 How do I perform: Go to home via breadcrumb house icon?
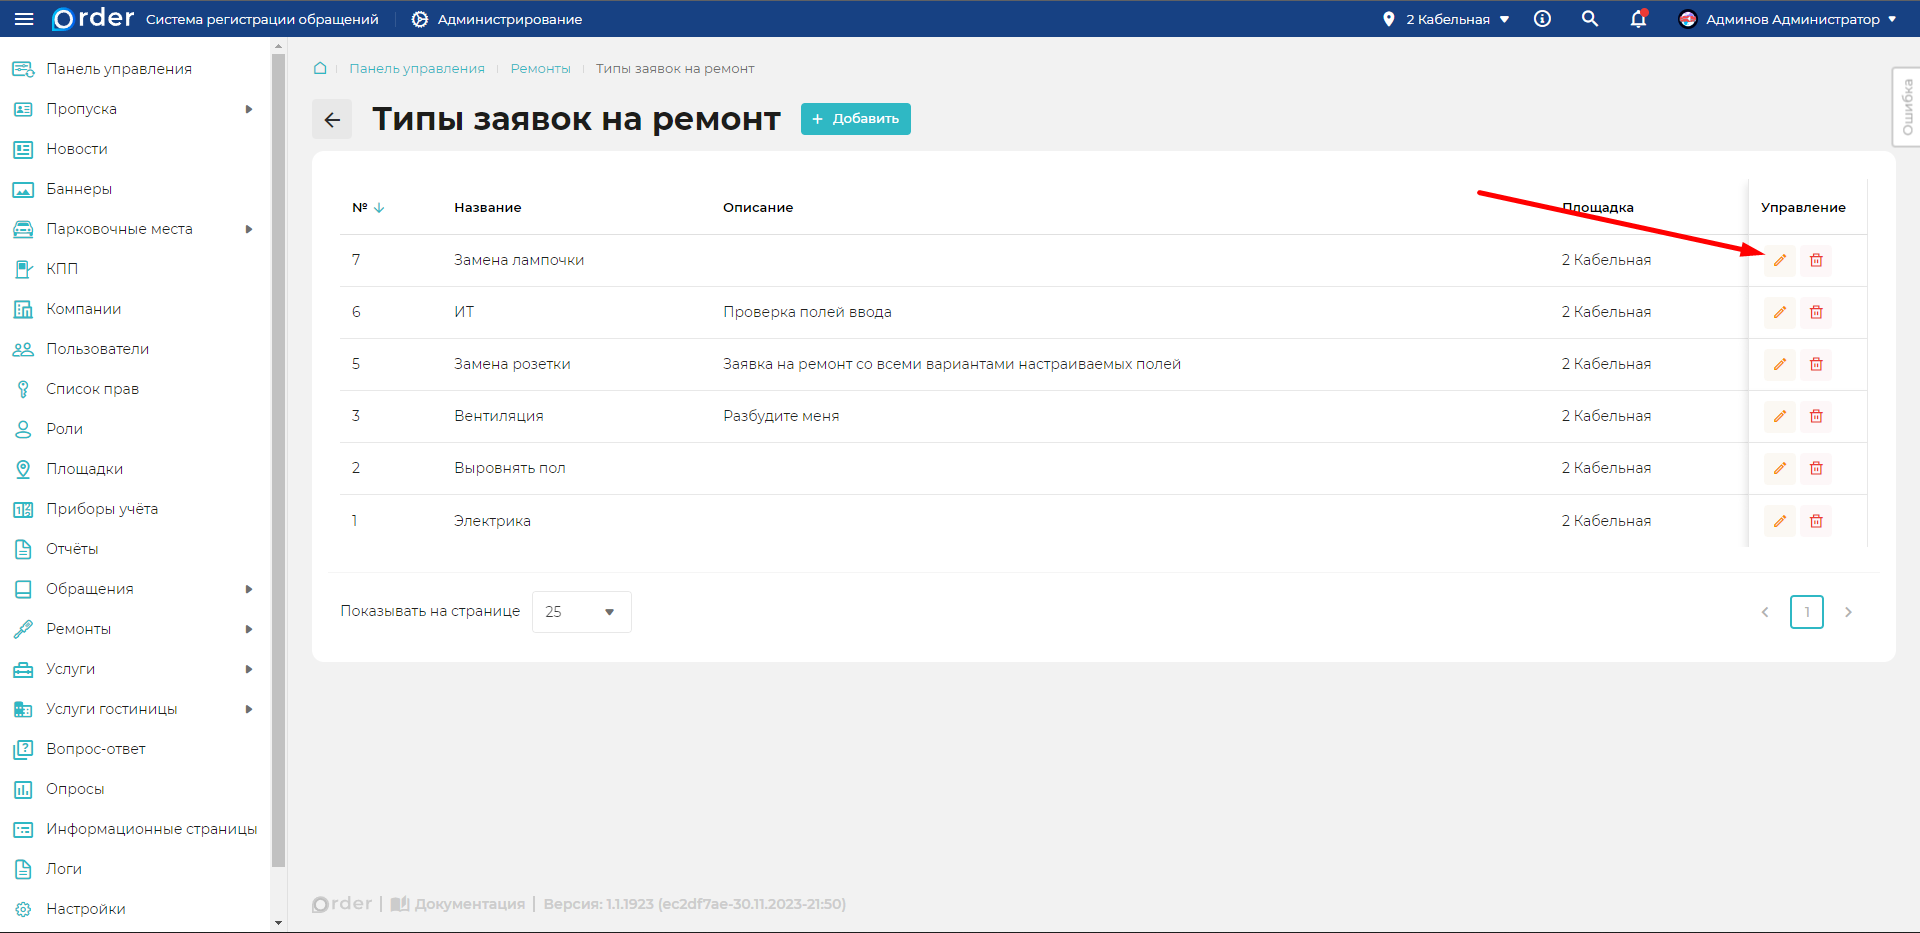coord(320,68)
